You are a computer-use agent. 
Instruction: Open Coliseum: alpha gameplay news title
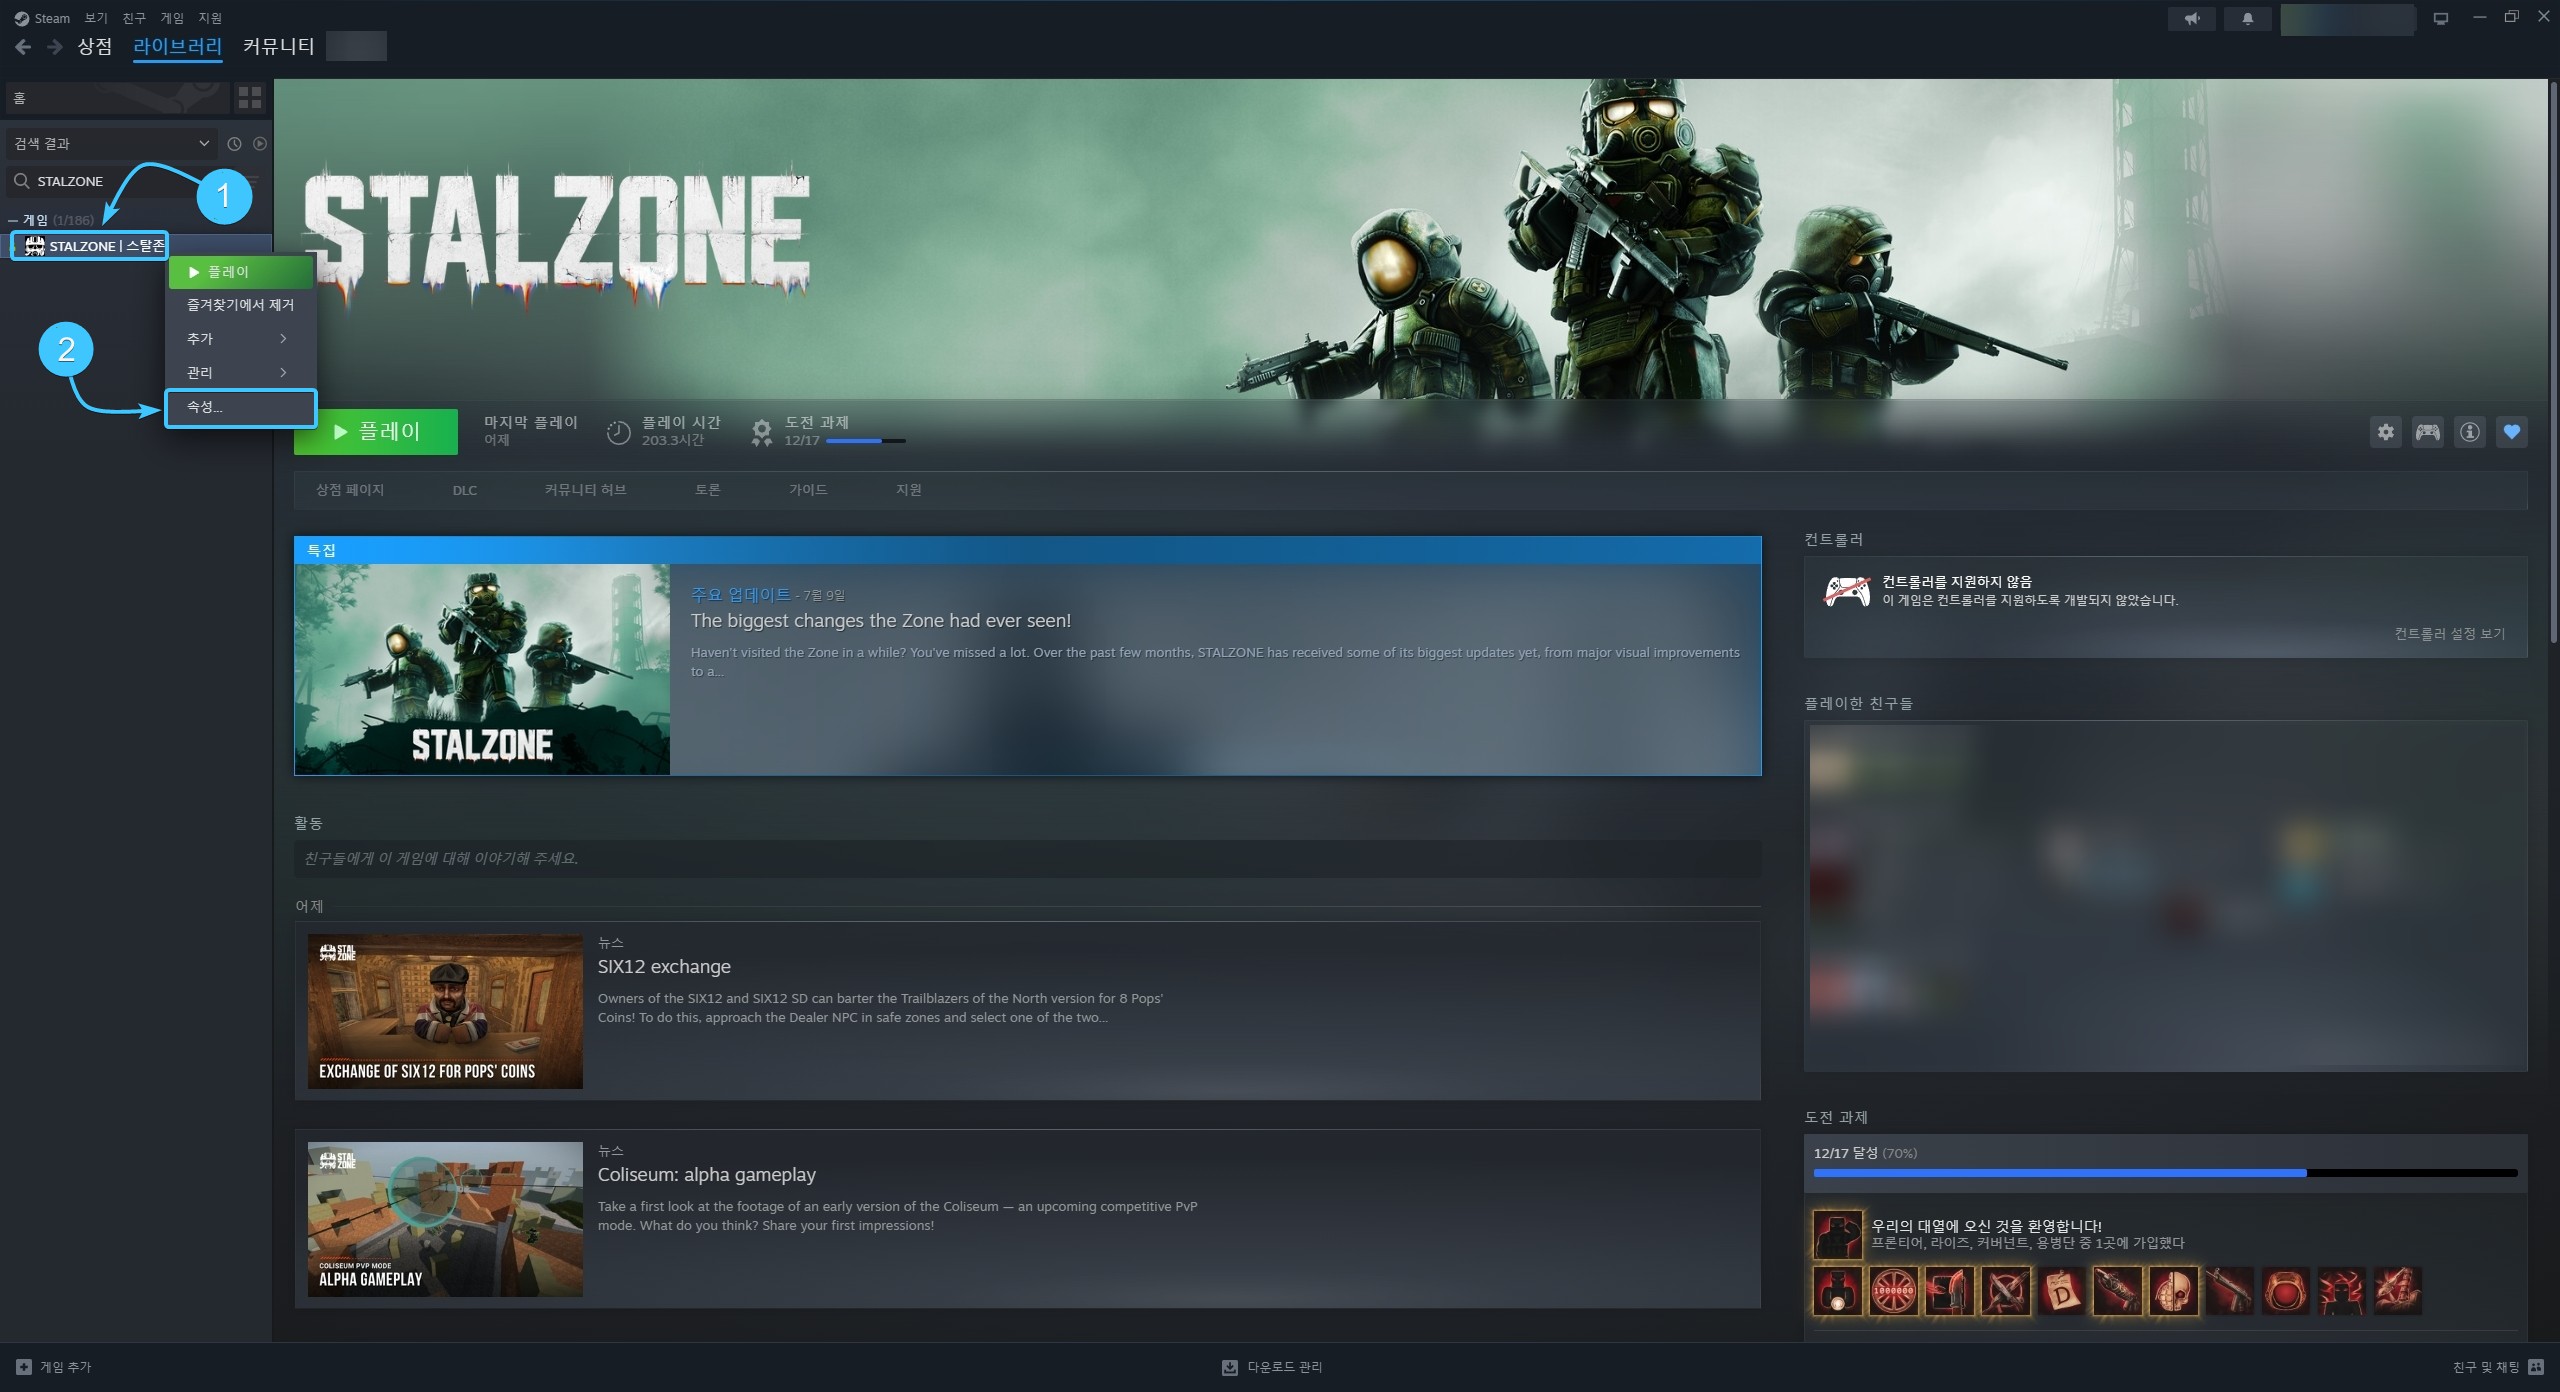[707, 1175]
